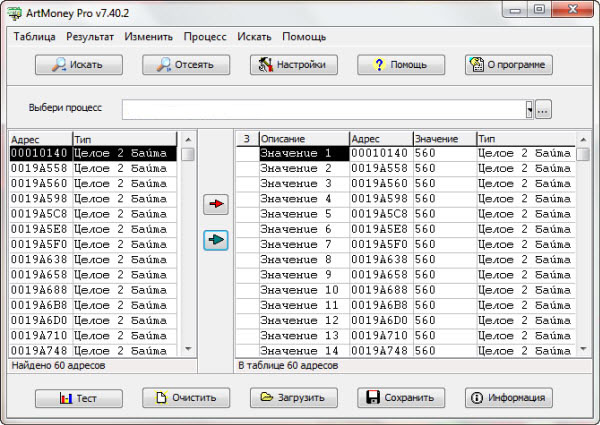This screenshot has height=425, width=600.
Task: Click the Сохранить save button
Action: pyautogui.click(x=400, y=397)
